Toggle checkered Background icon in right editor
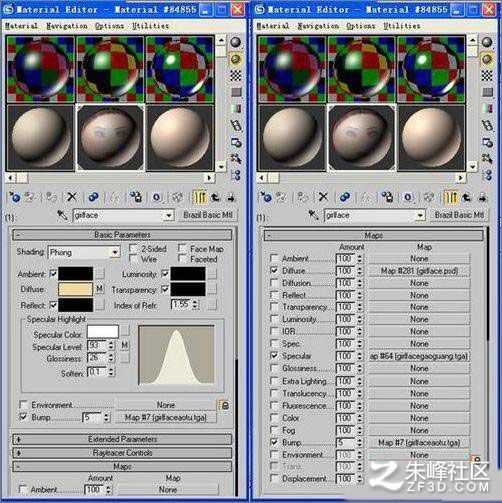This screenshot has width=502, height=503. coord(487,76)
